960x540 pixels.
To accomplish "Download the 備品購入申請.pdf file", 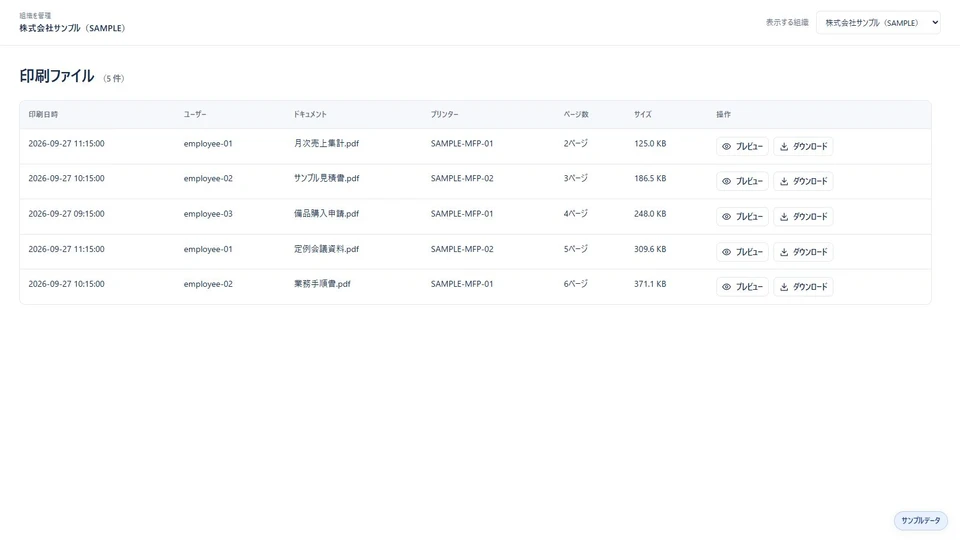I will click(803, 217).
